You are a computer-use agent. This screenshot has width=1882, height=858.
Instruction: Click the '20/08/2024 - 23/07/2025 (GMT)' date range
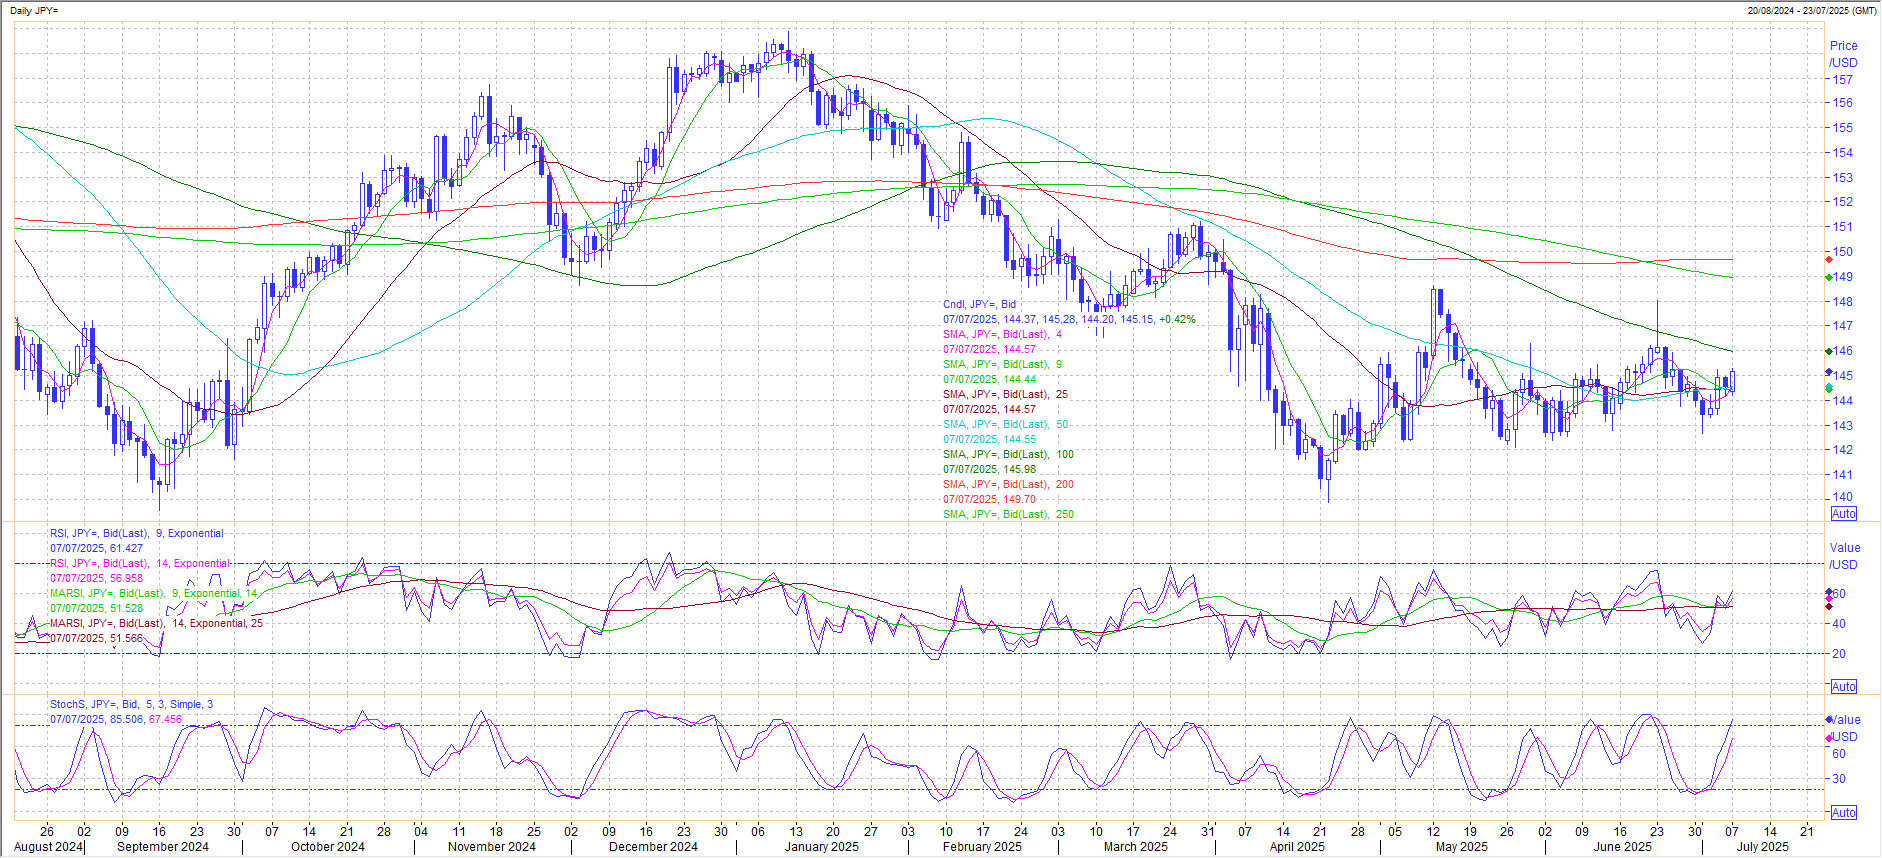pos(1811,10)
